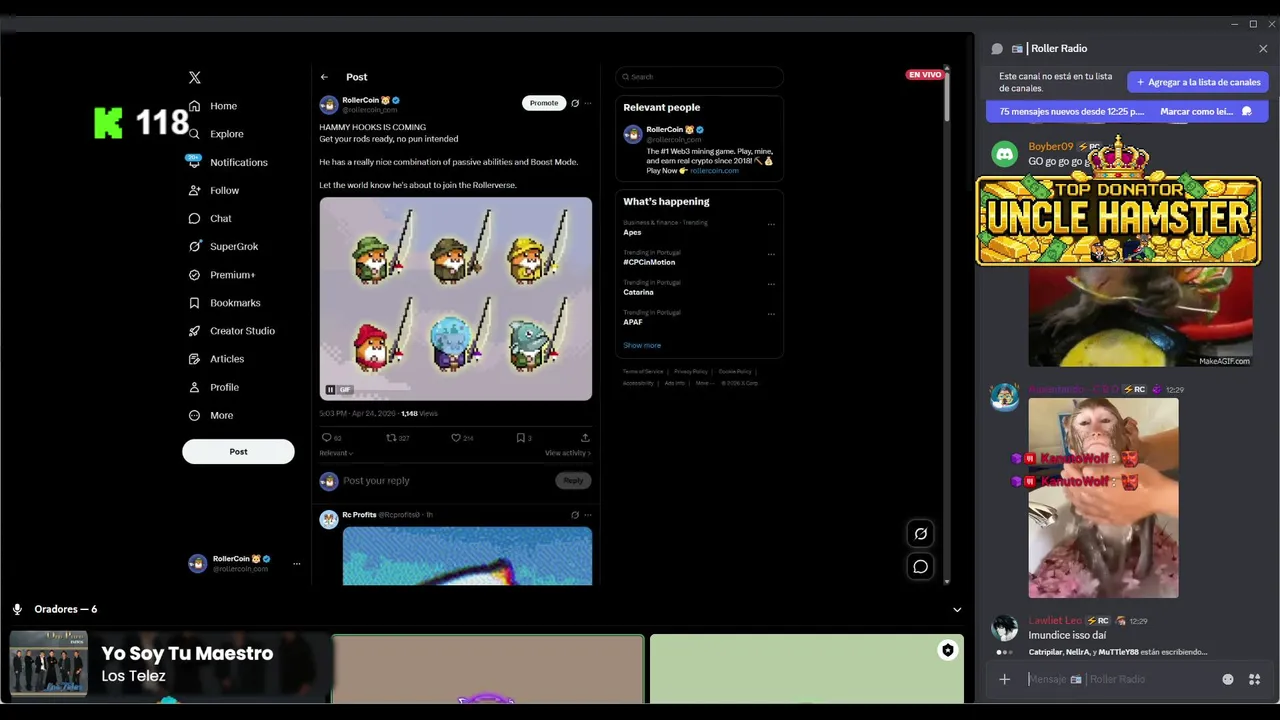This screenshot has height=720, width=1280.
Task: Open Rc Profits reply options menu
Action: click(x=588, y=515)
